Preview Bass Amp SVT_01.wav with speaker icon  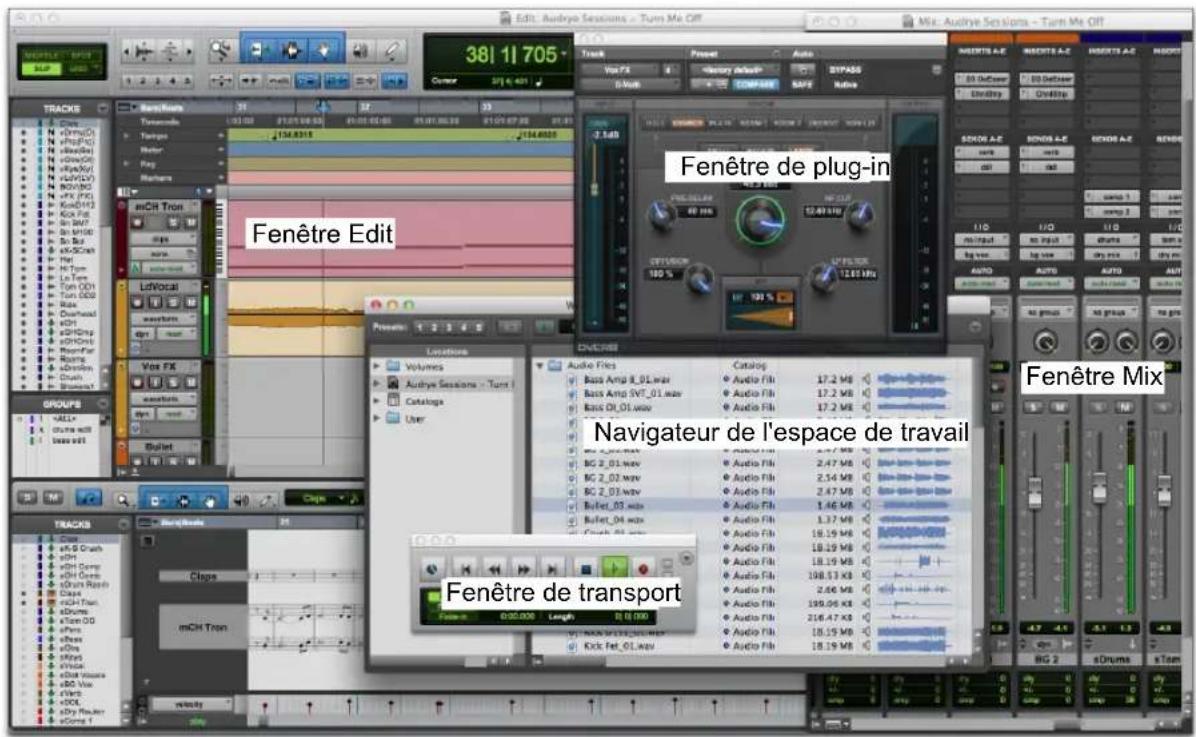866,394
